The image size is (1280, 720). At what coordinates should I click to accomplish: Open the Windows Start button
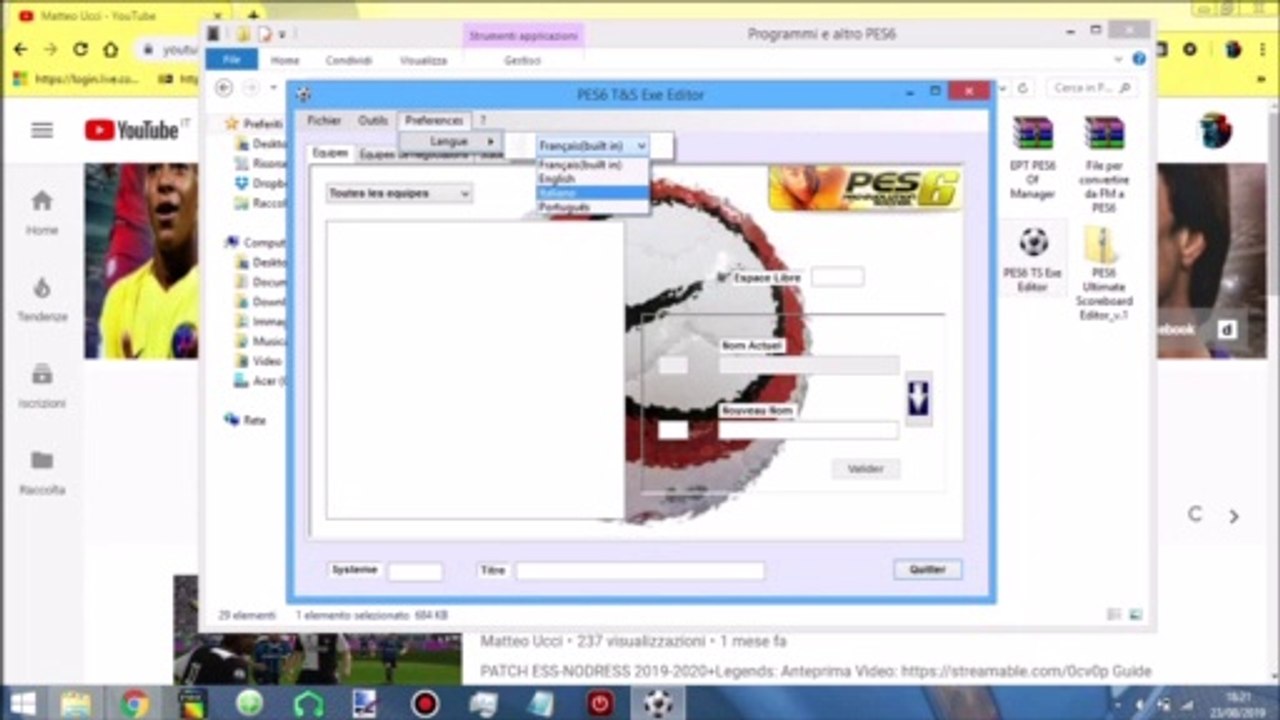[22, 703]
